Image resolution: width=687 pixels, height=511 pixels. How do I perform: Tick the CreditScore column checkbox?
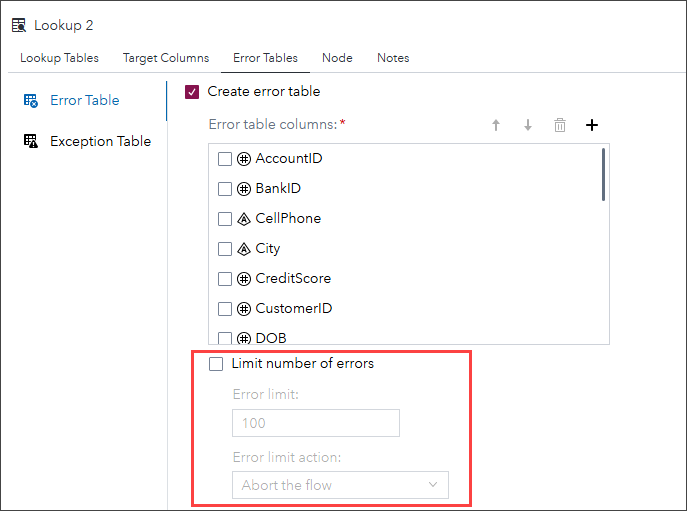pos(225,278)
